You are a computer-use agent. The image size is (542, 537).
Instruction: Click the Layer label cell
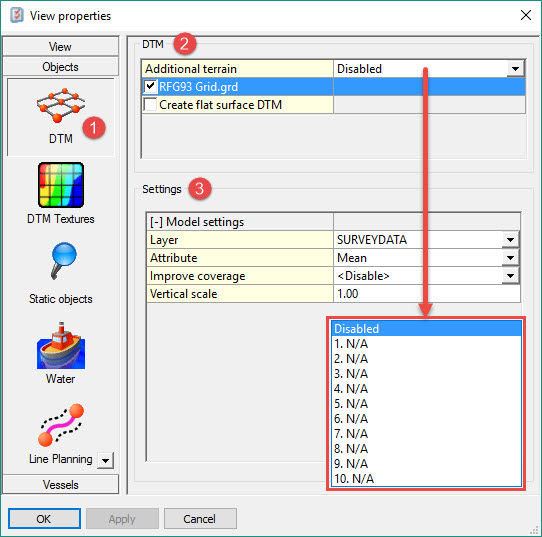tap(240, 240)
